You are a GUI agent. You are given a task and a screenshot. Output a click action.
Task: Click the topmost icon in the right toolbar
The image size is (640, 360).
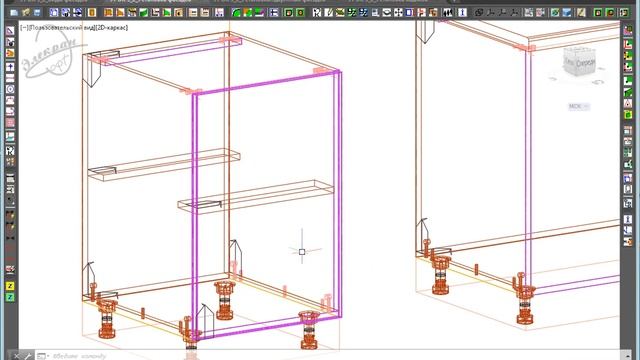[628, 31]
